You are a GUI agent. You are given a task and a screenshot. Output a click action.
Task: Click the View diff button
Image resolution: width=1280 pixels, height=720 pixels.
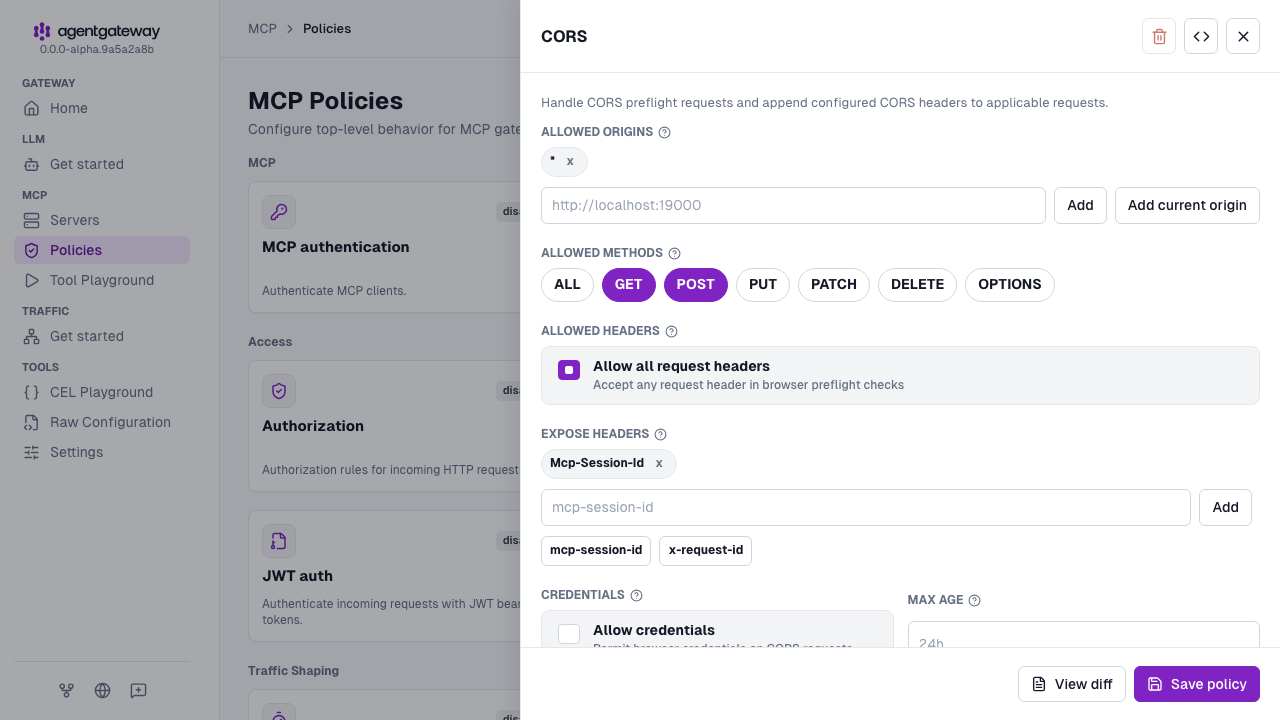point(1072,684)
